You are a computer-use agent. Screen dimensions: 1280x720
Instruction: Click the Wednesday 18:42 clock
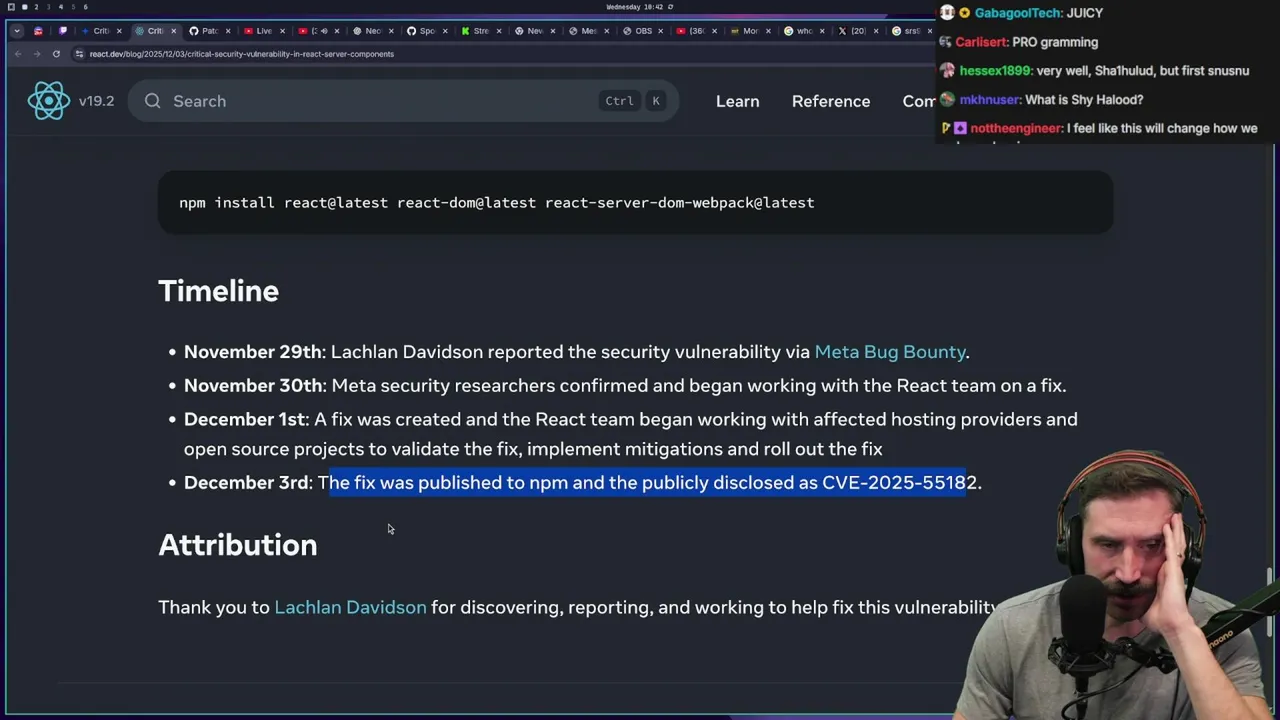(634, 7)
